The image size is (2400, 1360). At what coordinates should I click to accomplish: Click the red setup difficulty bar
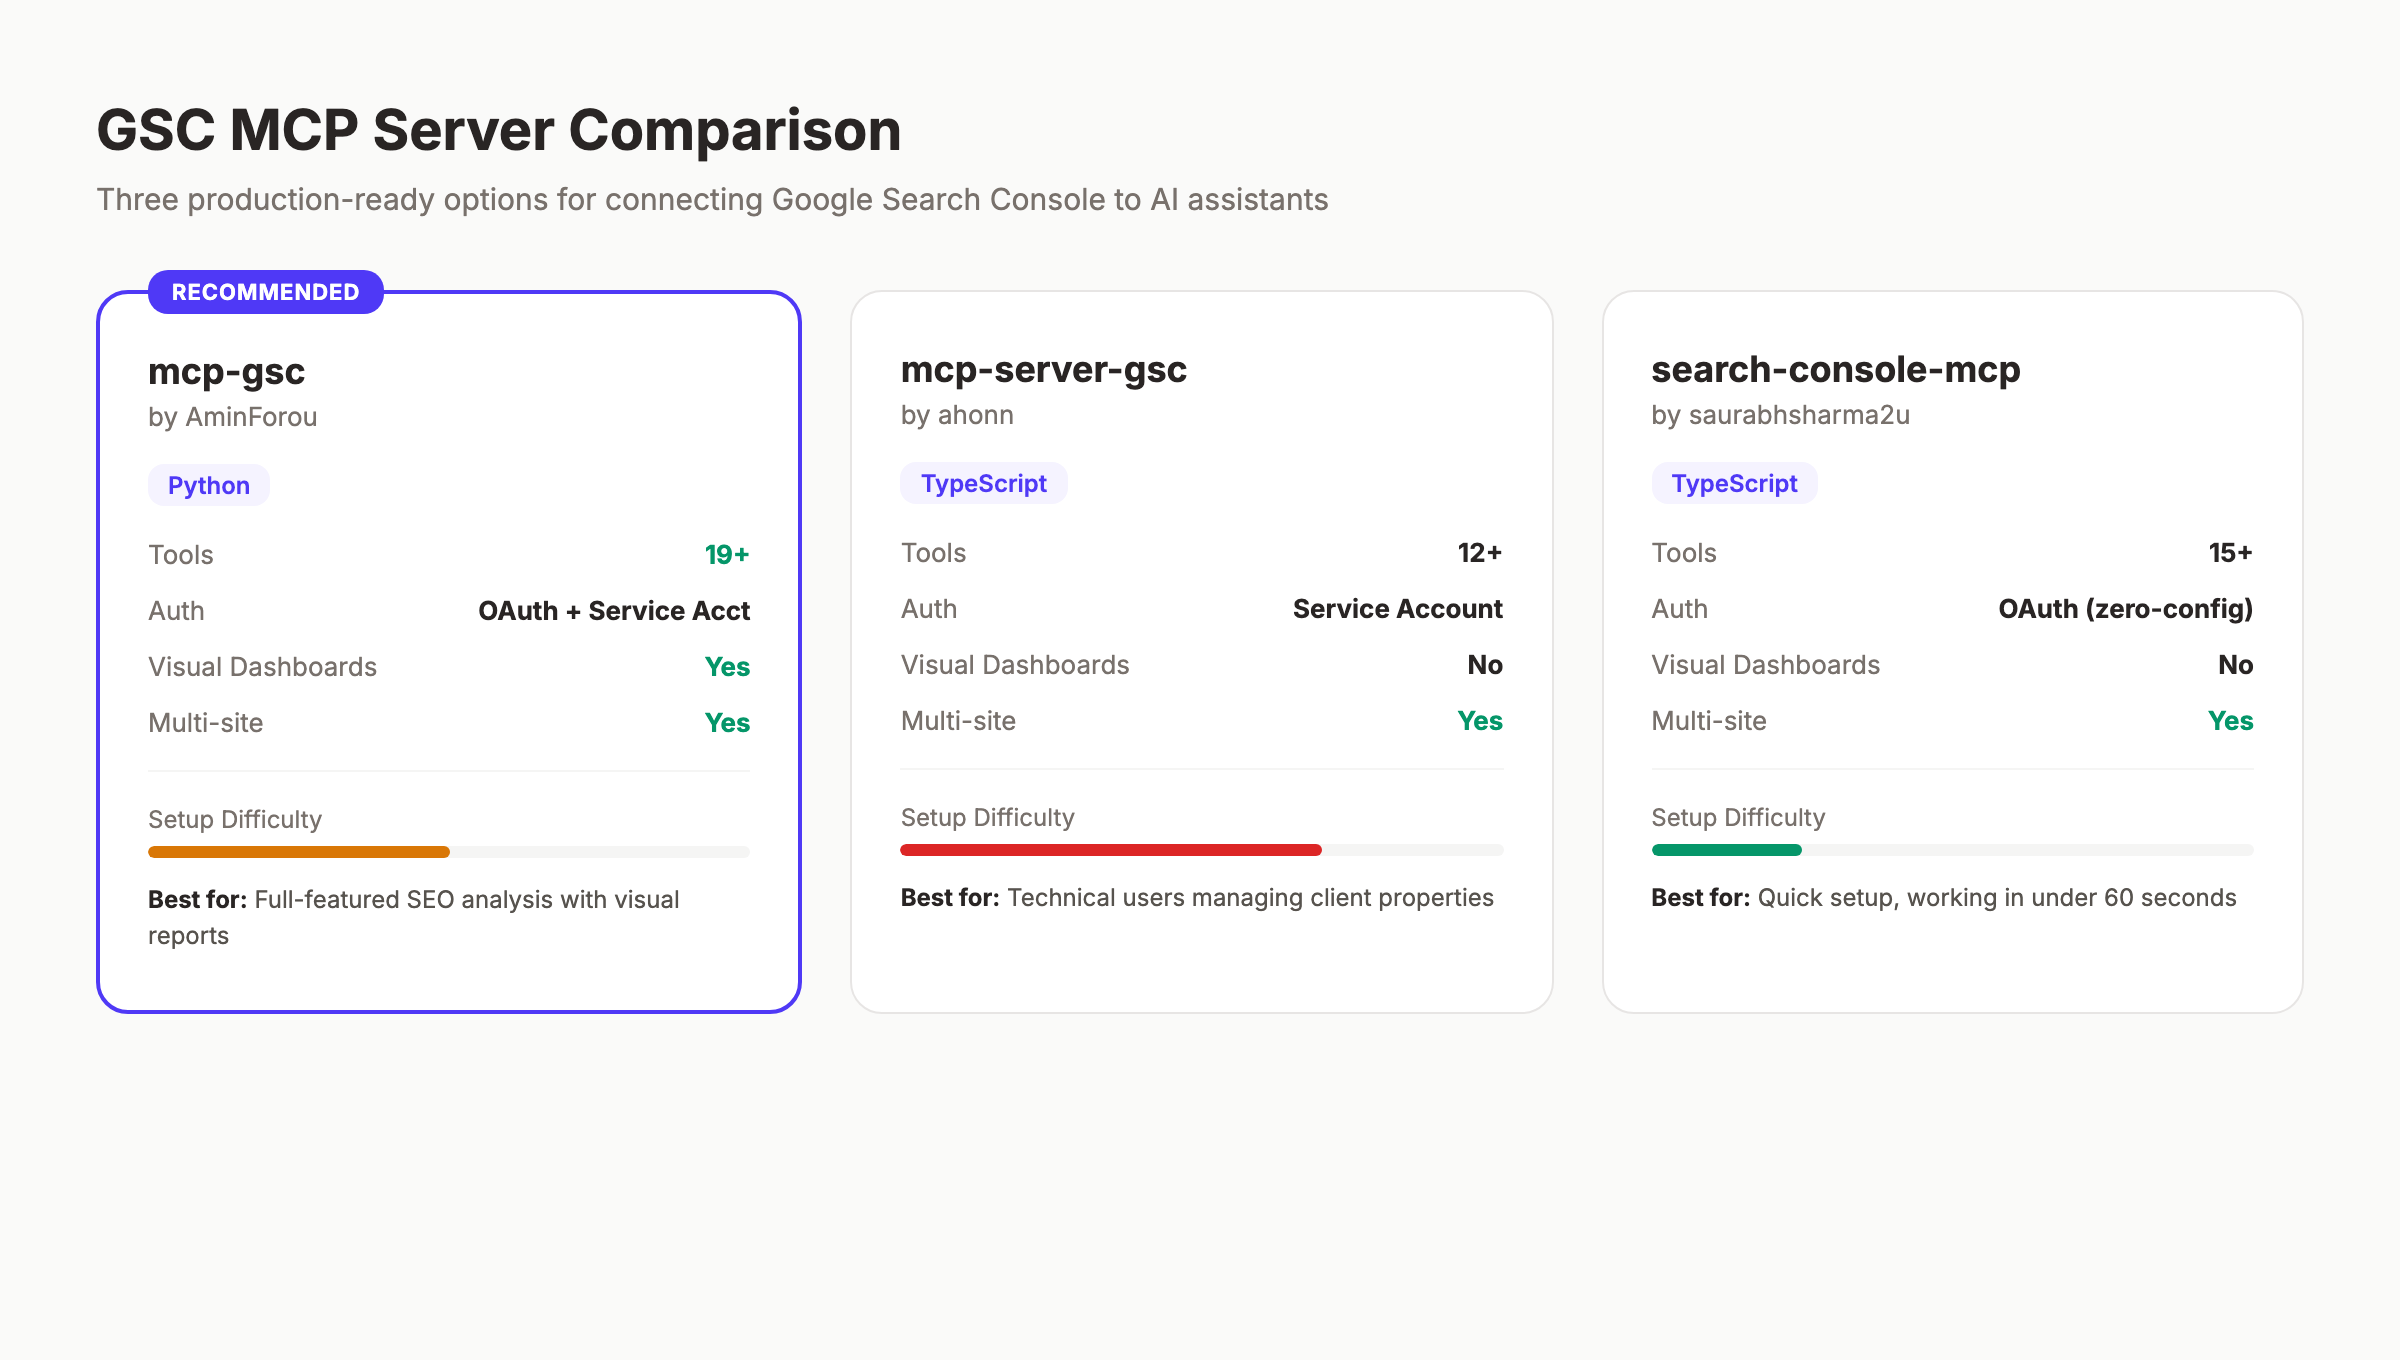click(1110, 849)
